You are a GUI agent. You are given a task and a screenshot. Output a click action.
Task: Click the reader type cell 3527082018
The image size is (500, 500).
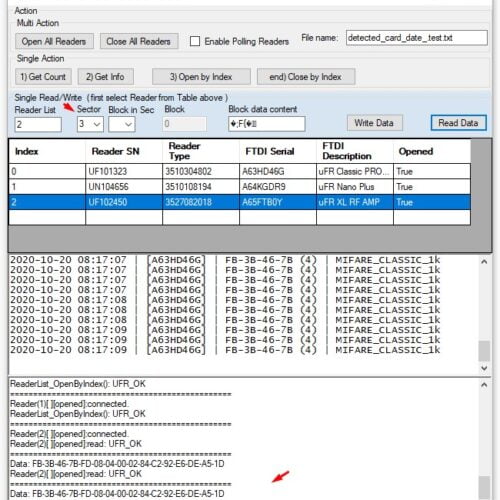pos(201,202)
